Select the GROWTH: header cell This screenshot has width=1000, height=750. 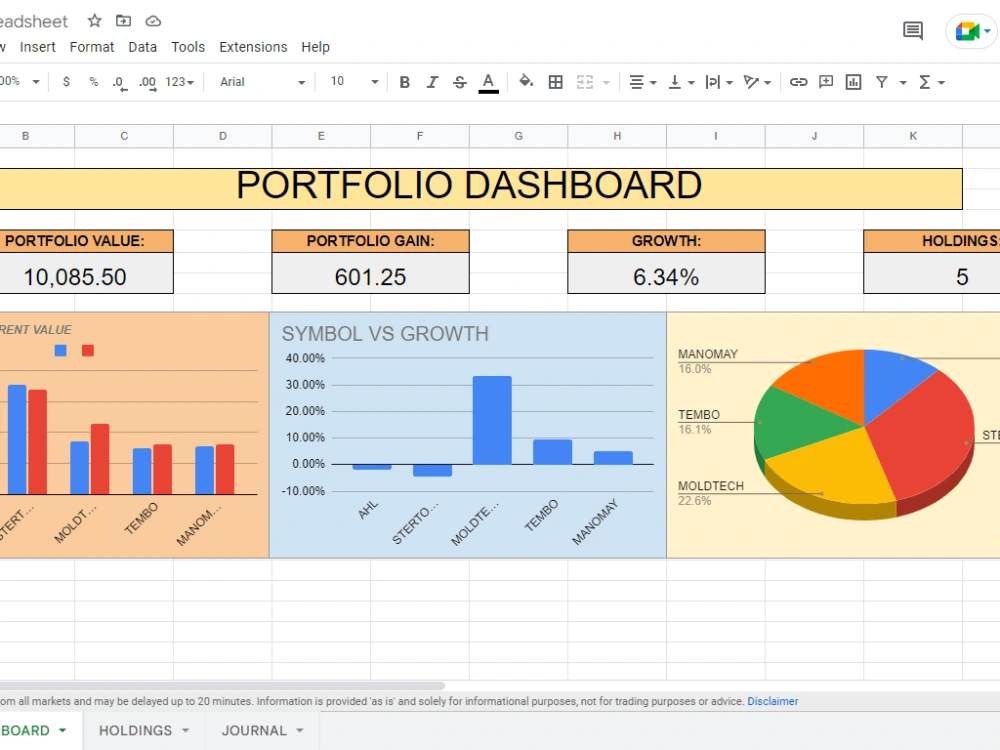click(666, 241)
